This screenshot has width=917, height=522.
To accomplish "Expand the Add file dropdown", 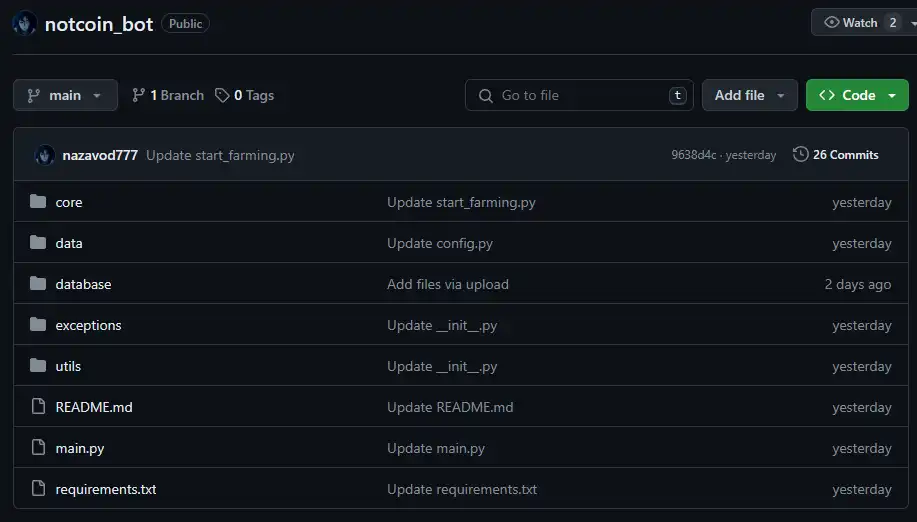I will tap(749, 96).
